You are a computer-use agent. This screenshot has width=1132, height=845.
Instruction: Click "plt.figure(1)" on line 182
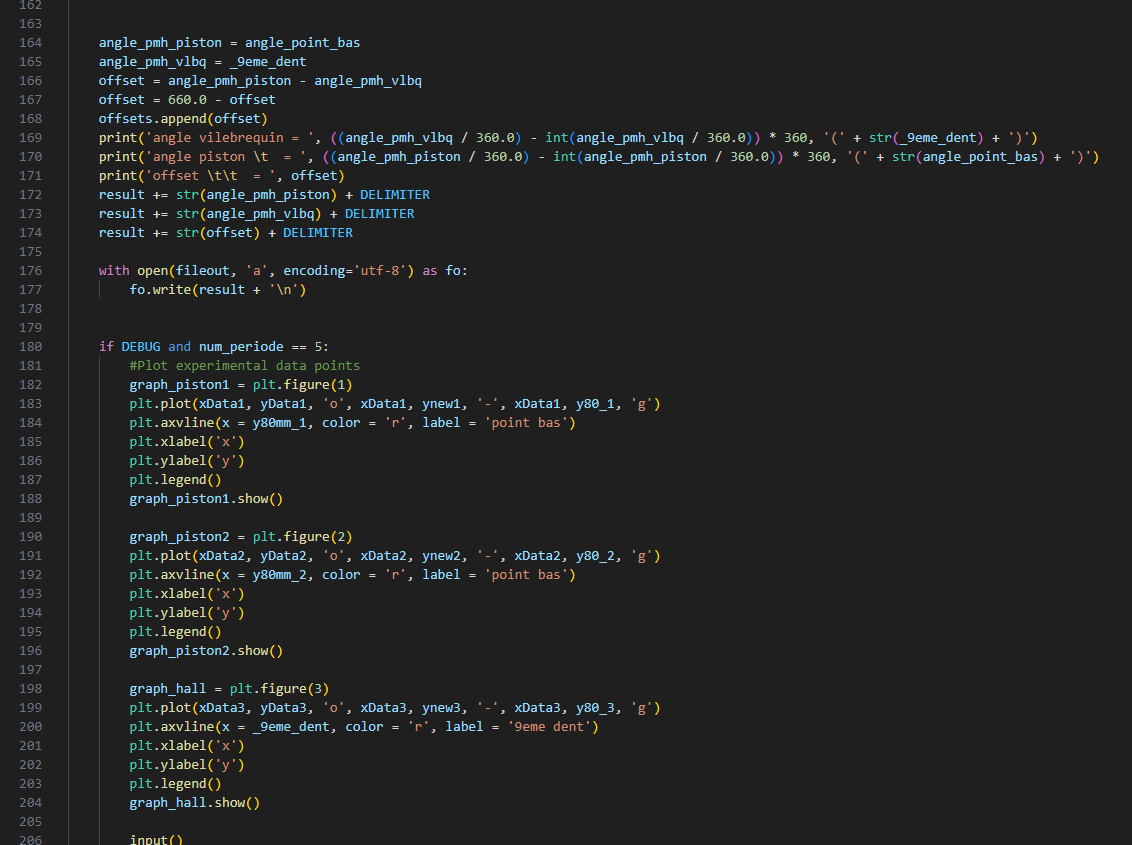[x=302, y=385]
